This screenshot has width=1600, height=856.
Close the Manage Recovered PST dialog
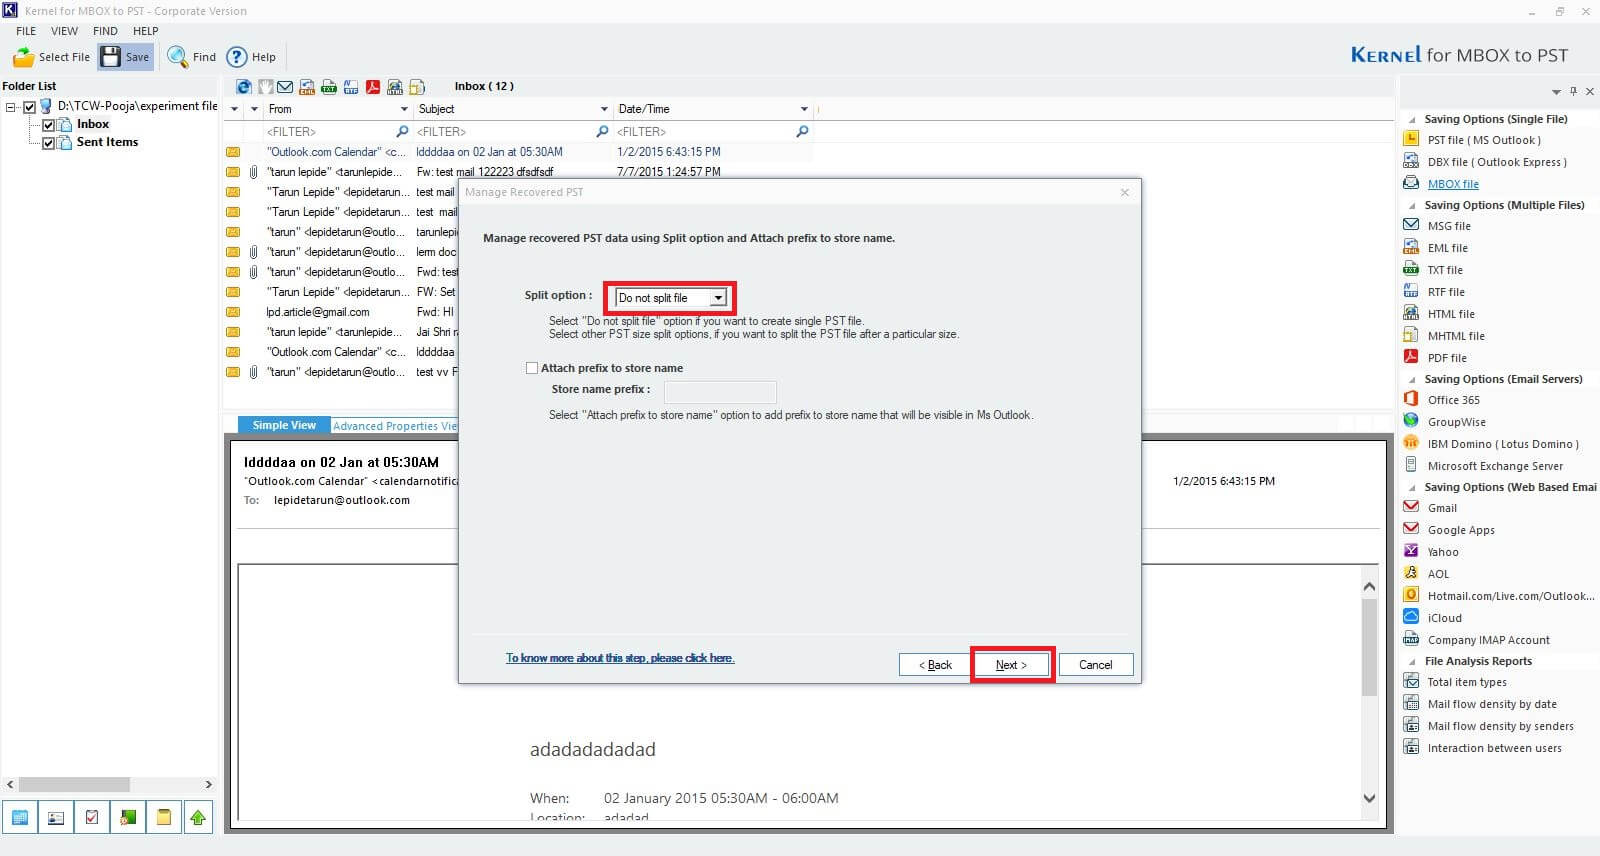coord(1124,192)
